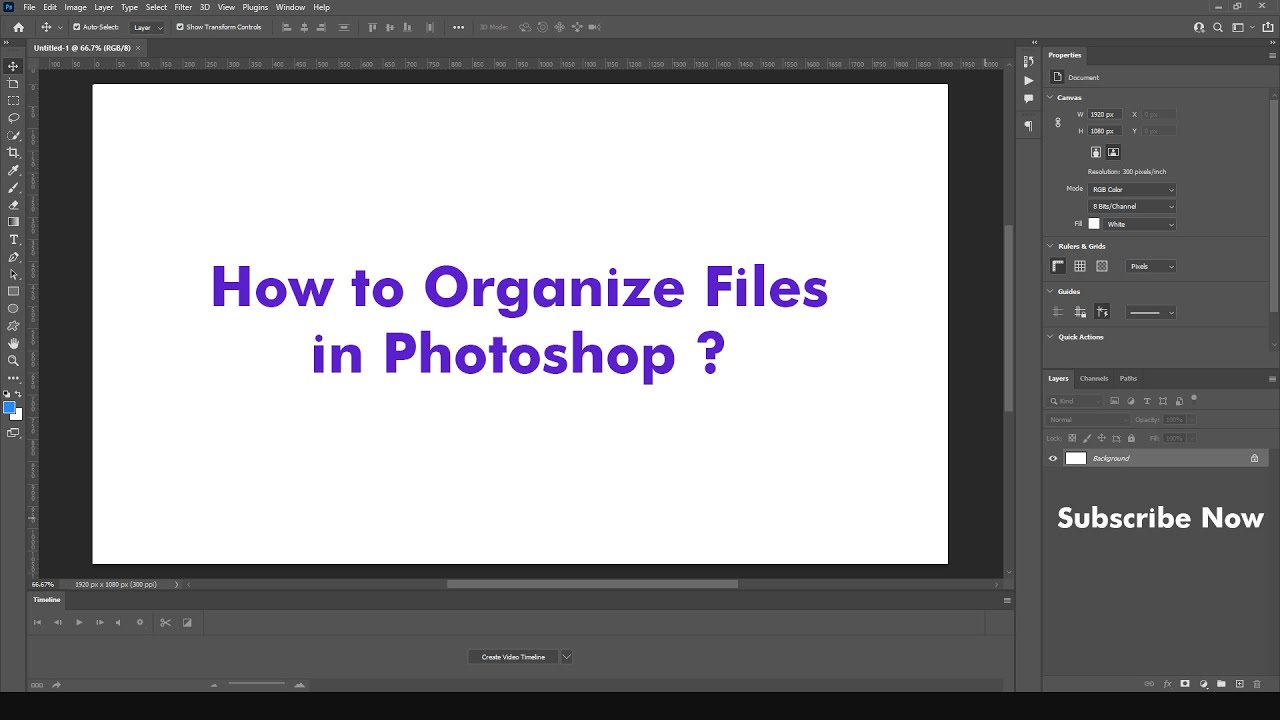
Task: Select the Ellipse shape tool
Action: 13,308
